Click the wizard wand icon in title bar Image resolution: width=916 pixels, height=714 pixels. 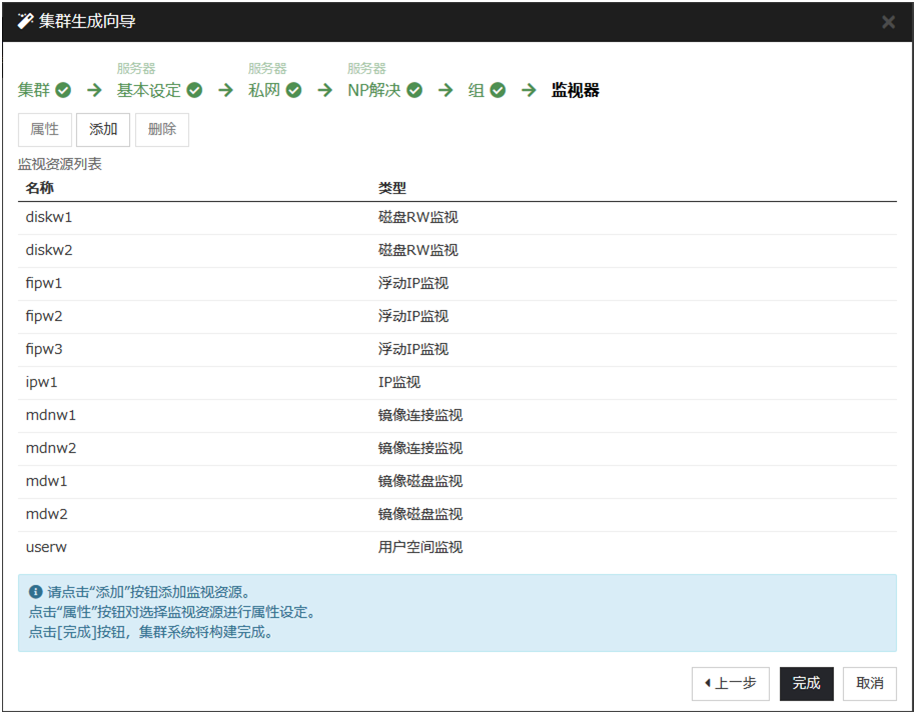point(26,21)
